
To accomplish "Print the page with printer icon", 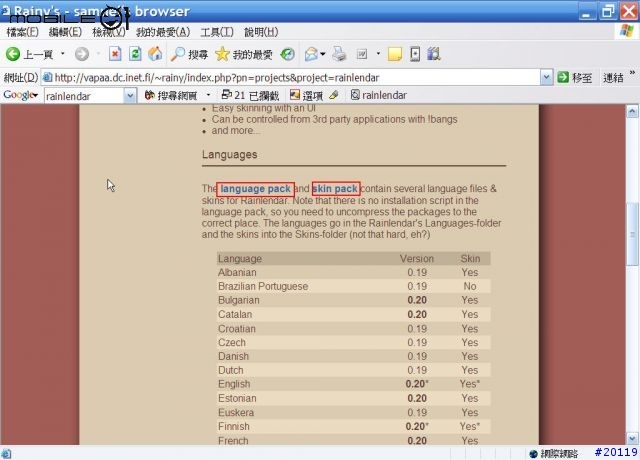I will pos(339,54).
